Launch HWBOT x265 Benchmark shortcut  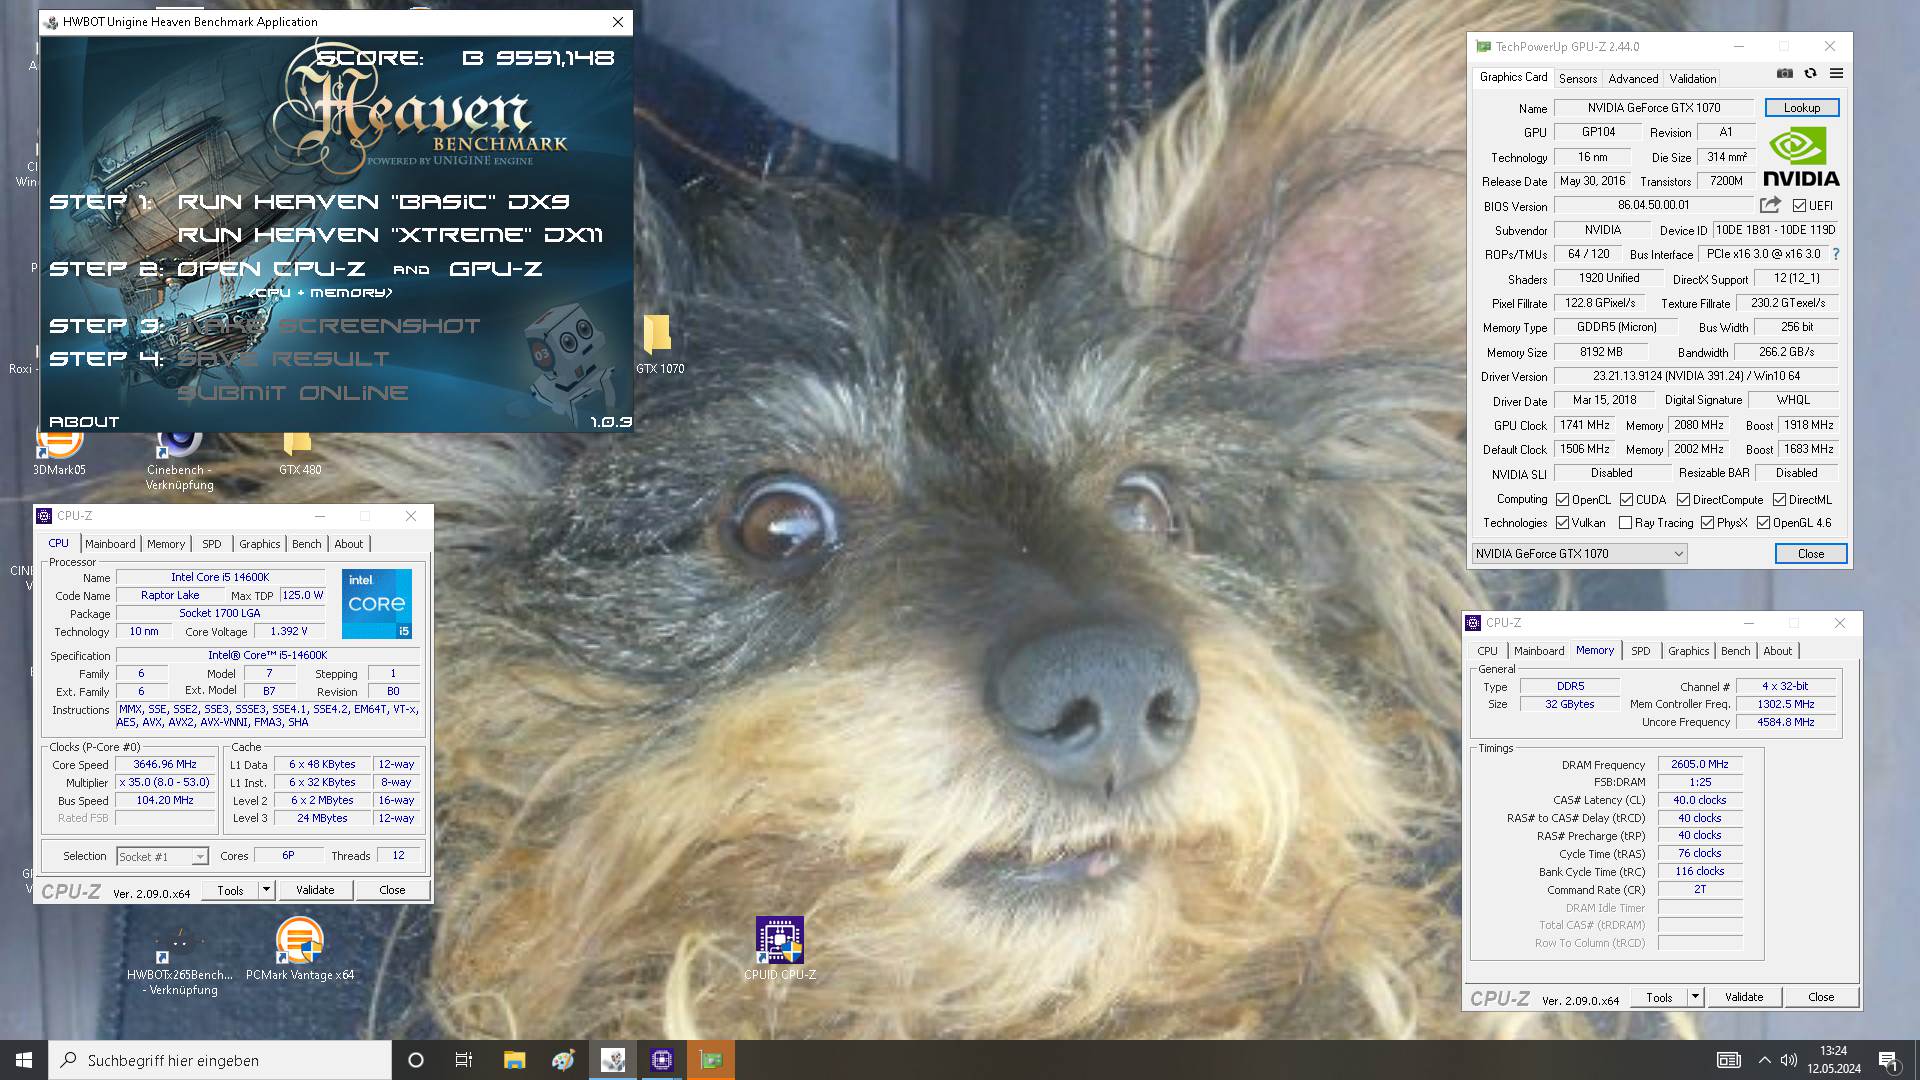180,960
